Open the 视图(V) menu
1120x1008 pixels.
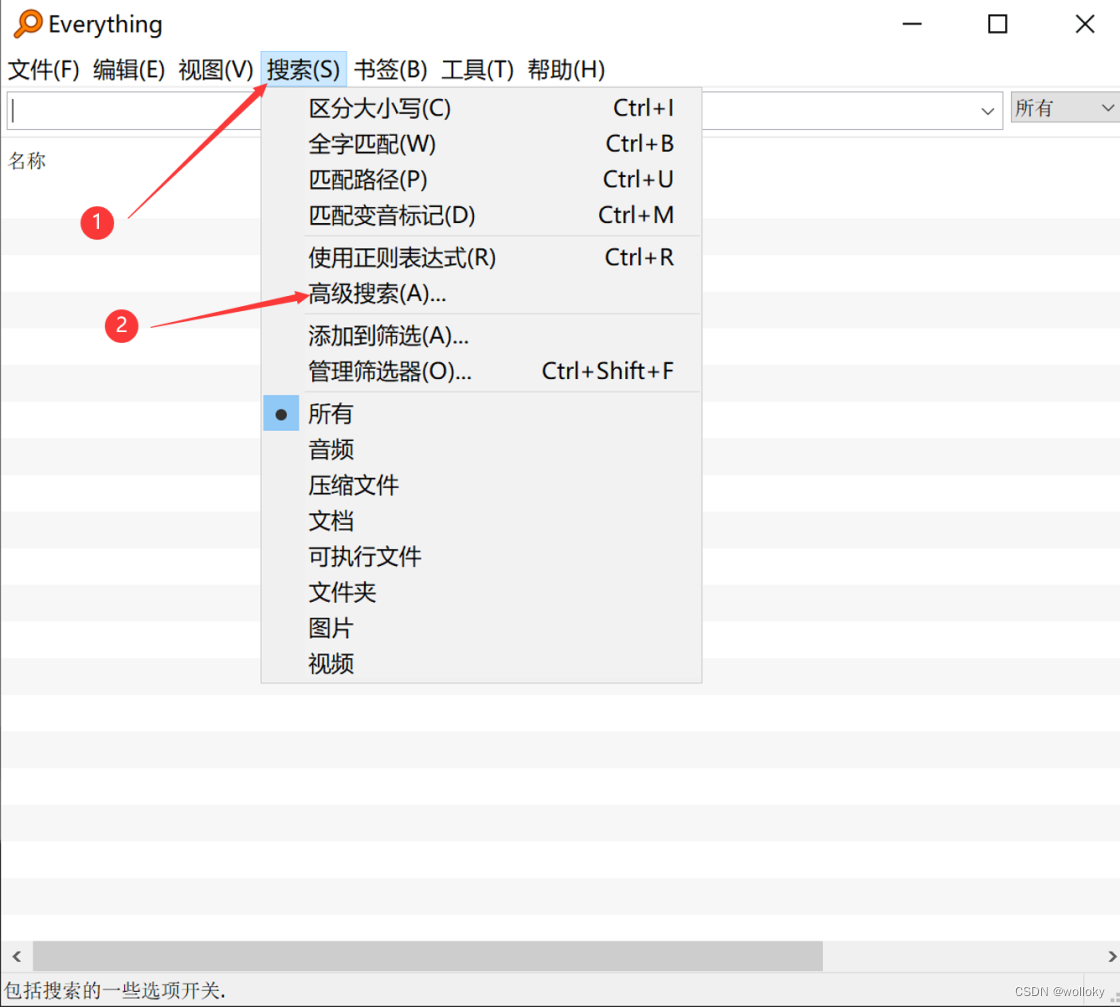tap(216, 69)
